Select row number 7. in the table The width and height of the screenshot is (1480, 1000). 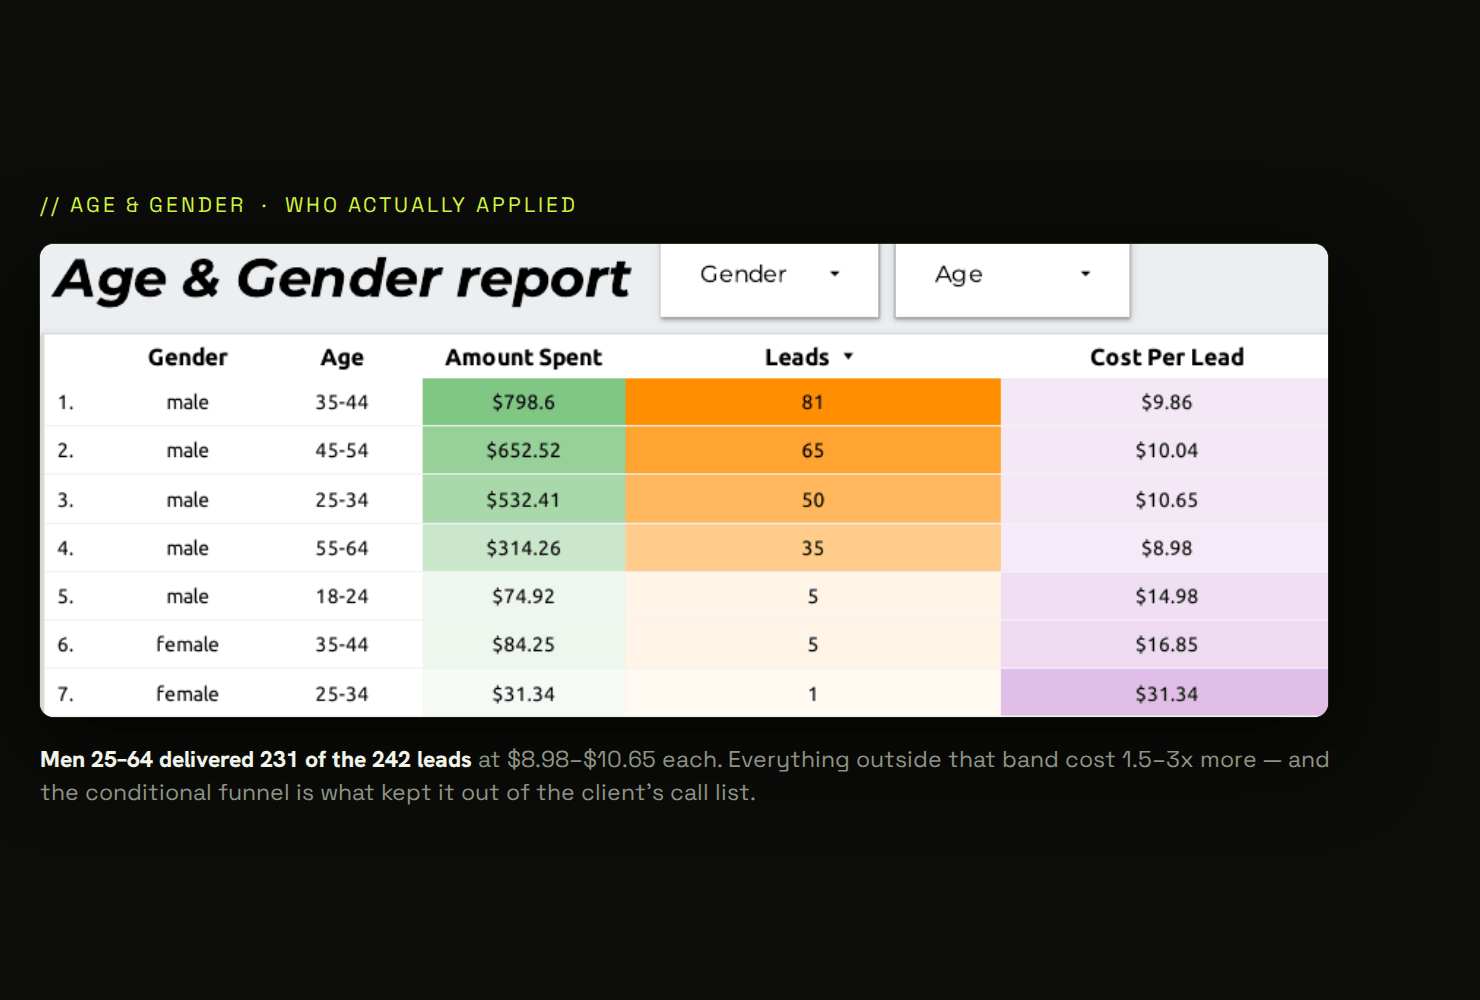[66, 693]
